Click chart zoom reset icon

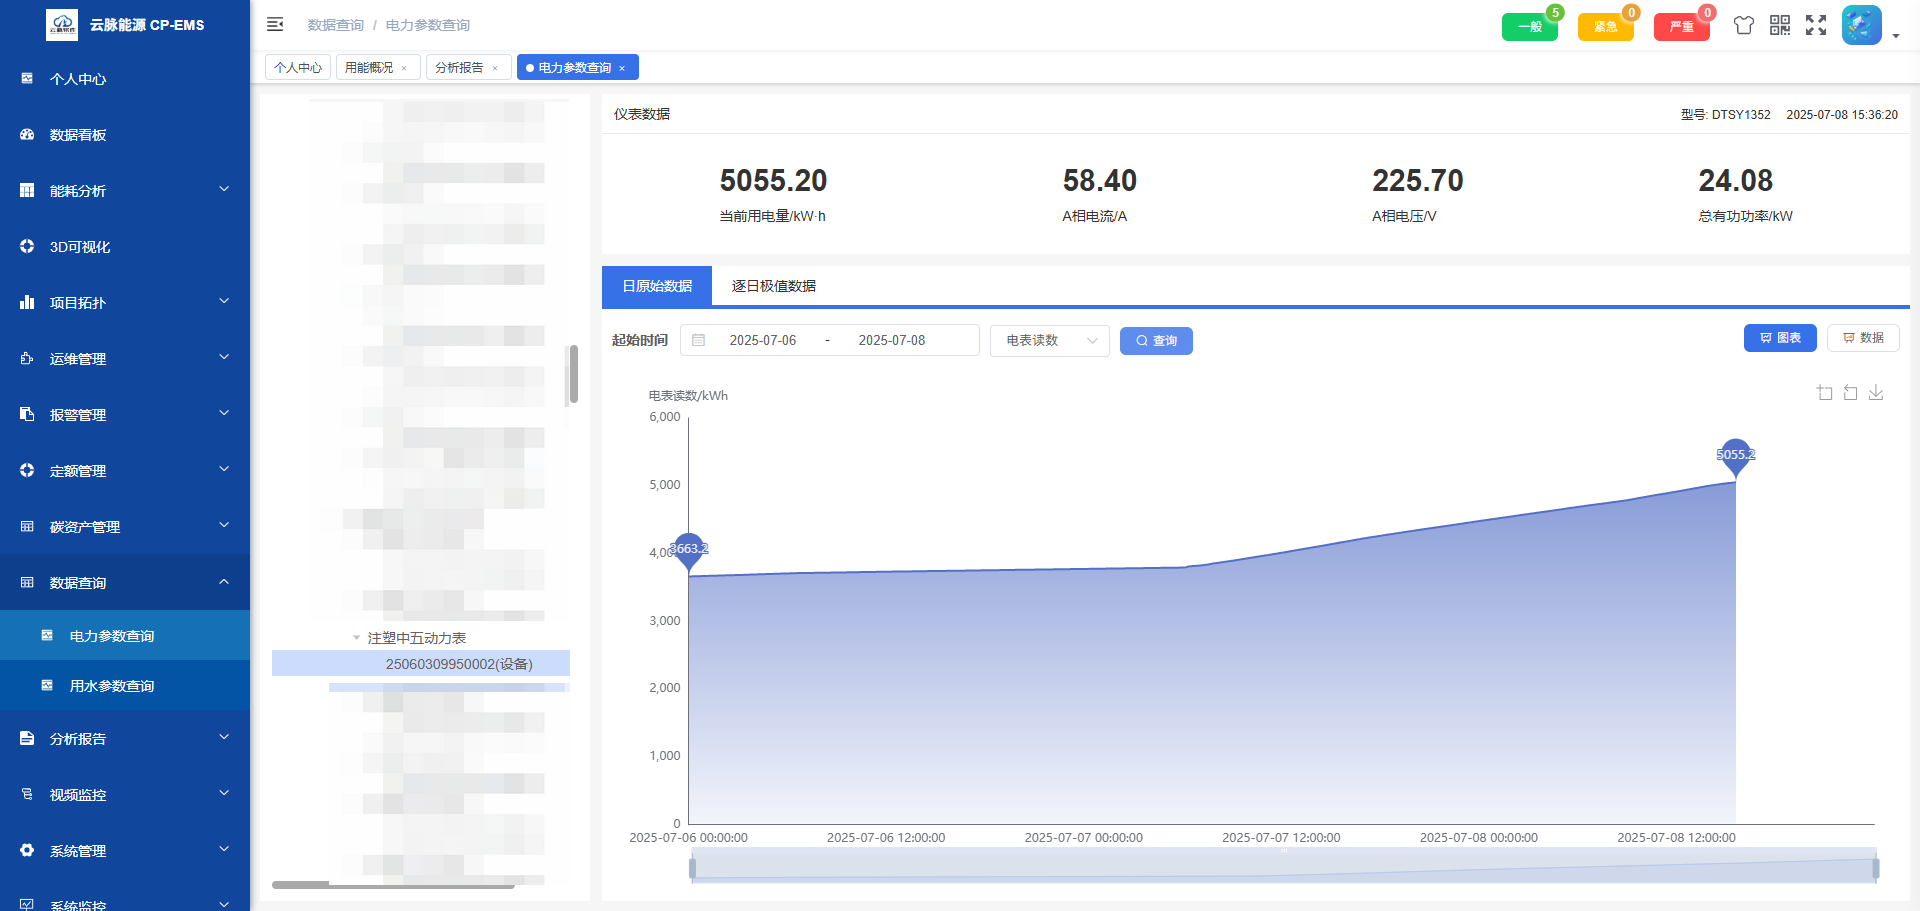pyautogui.click(x=1851, y=392)
